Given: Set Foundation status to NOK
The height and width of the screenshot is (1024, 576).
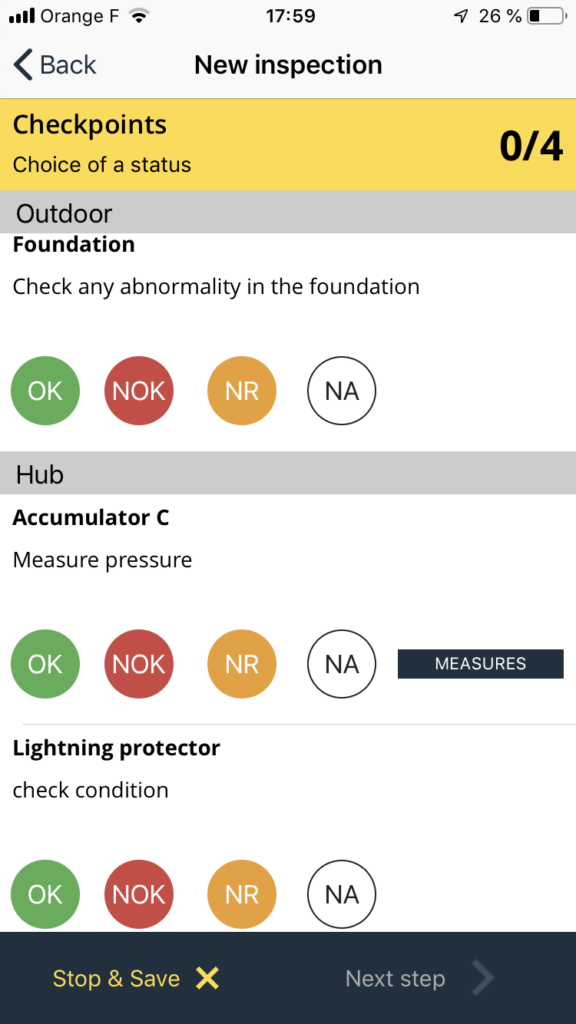Looking at the screenshot, I should pyautogui.click(x=139, y=391).
